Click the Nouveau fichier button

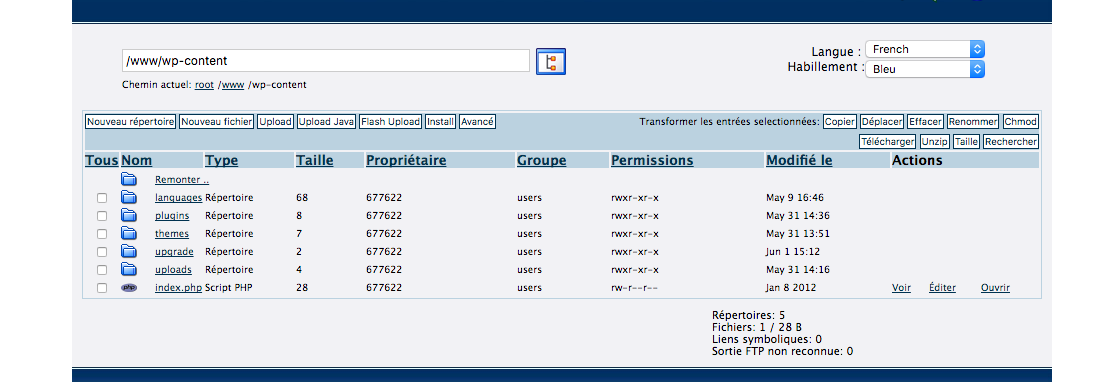pos(216,122)
